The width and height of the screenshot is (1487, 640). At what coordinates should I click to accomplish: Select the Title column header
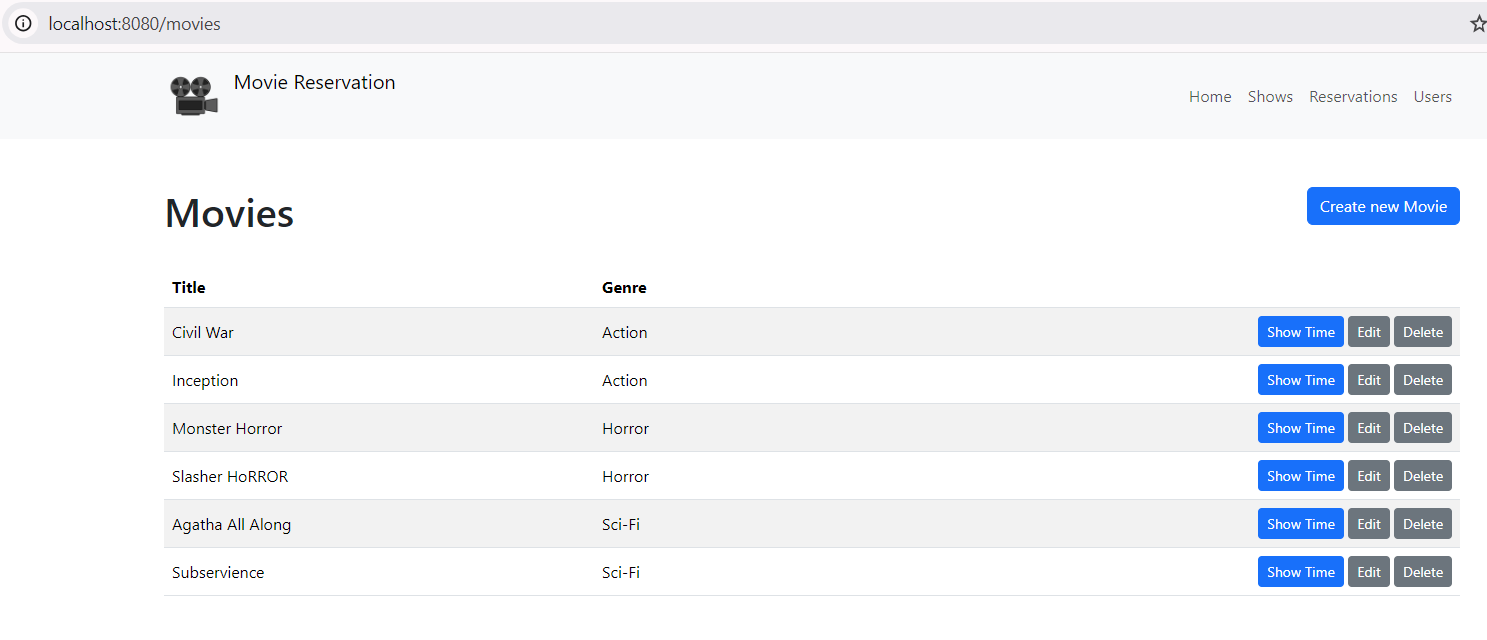tap(189, 288)
